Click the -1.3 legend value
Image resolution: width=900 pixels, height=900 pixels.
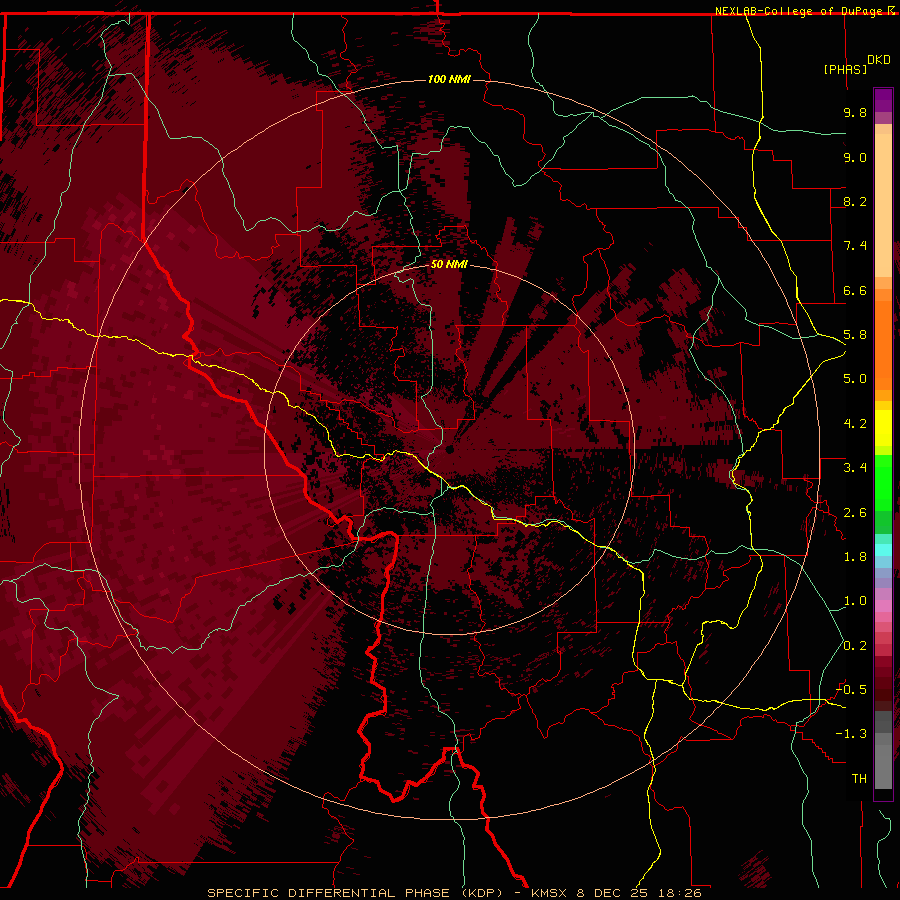(851, 734)
